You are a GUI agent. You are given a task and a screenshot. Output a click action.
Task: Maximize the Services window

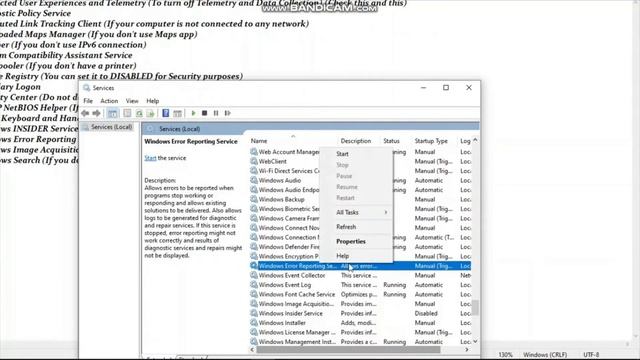446,88
